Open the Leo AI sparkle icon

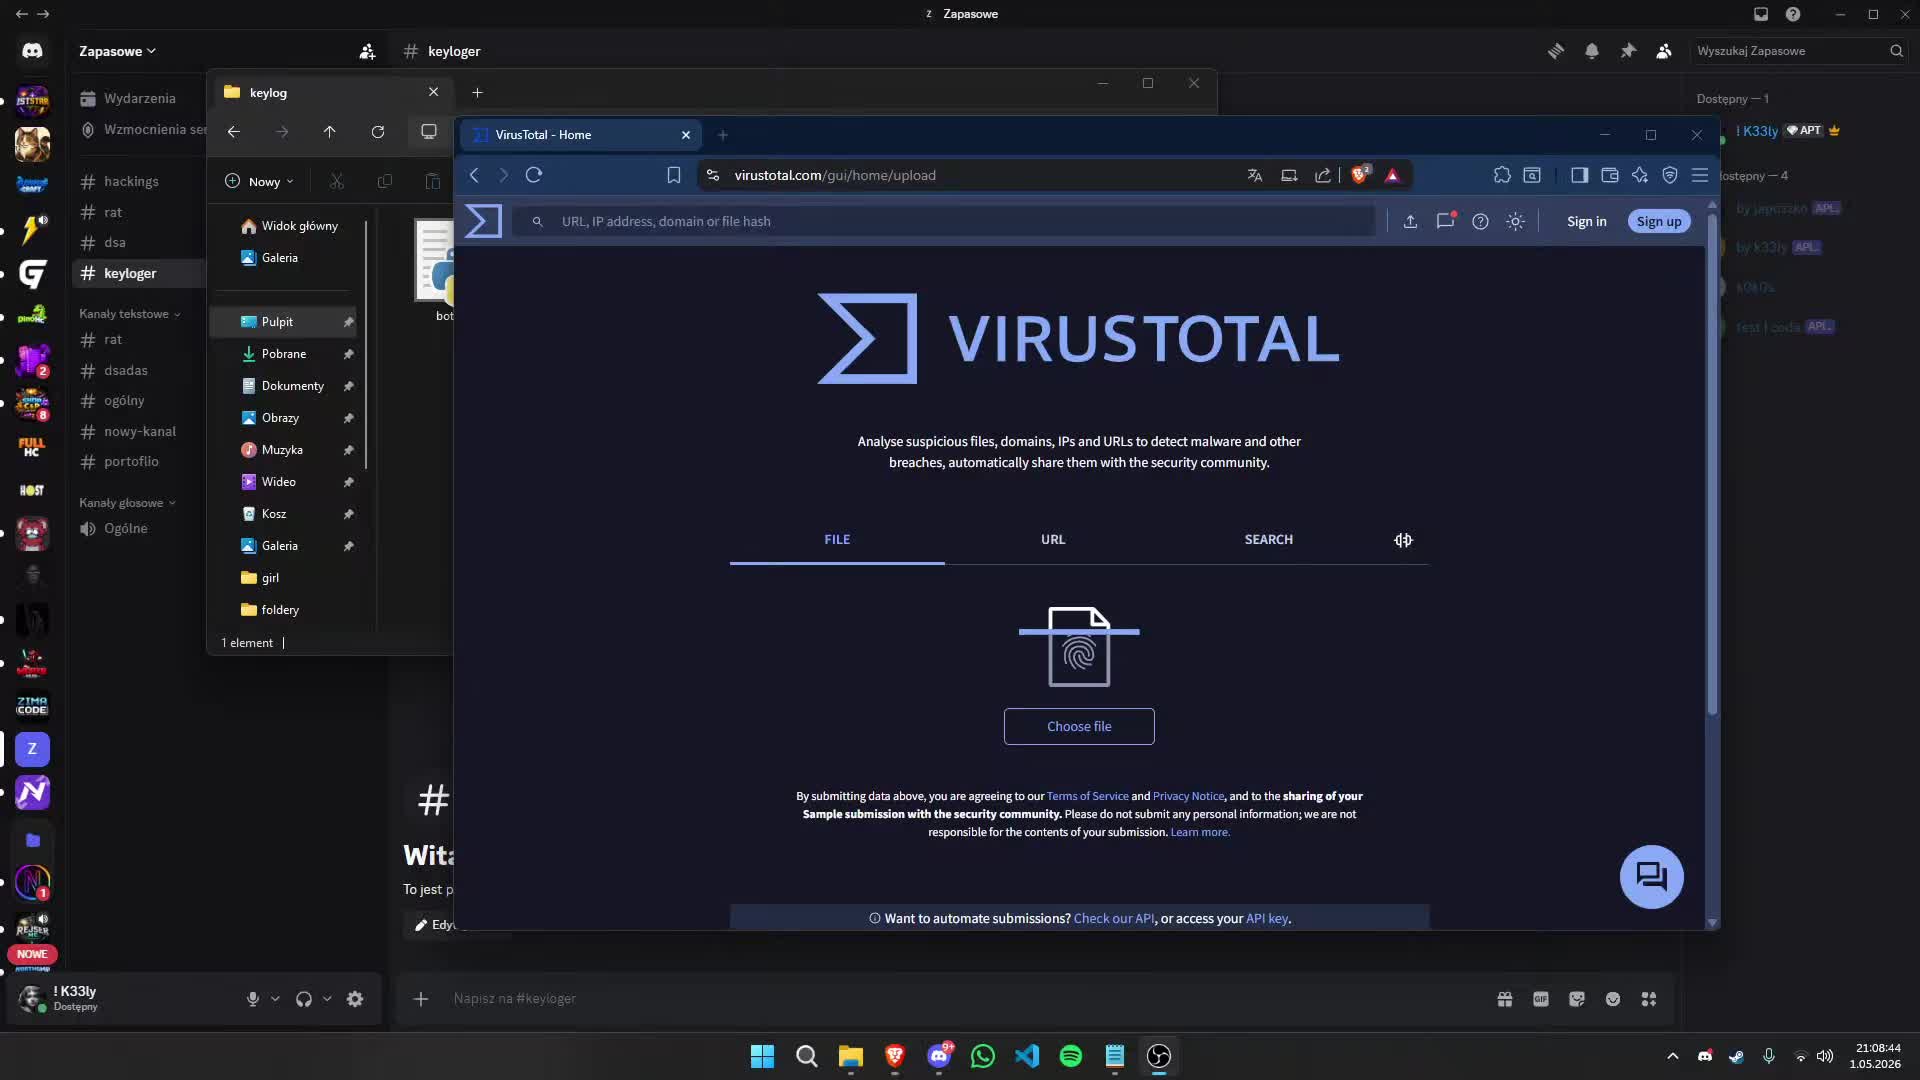tap(1640, 175)
